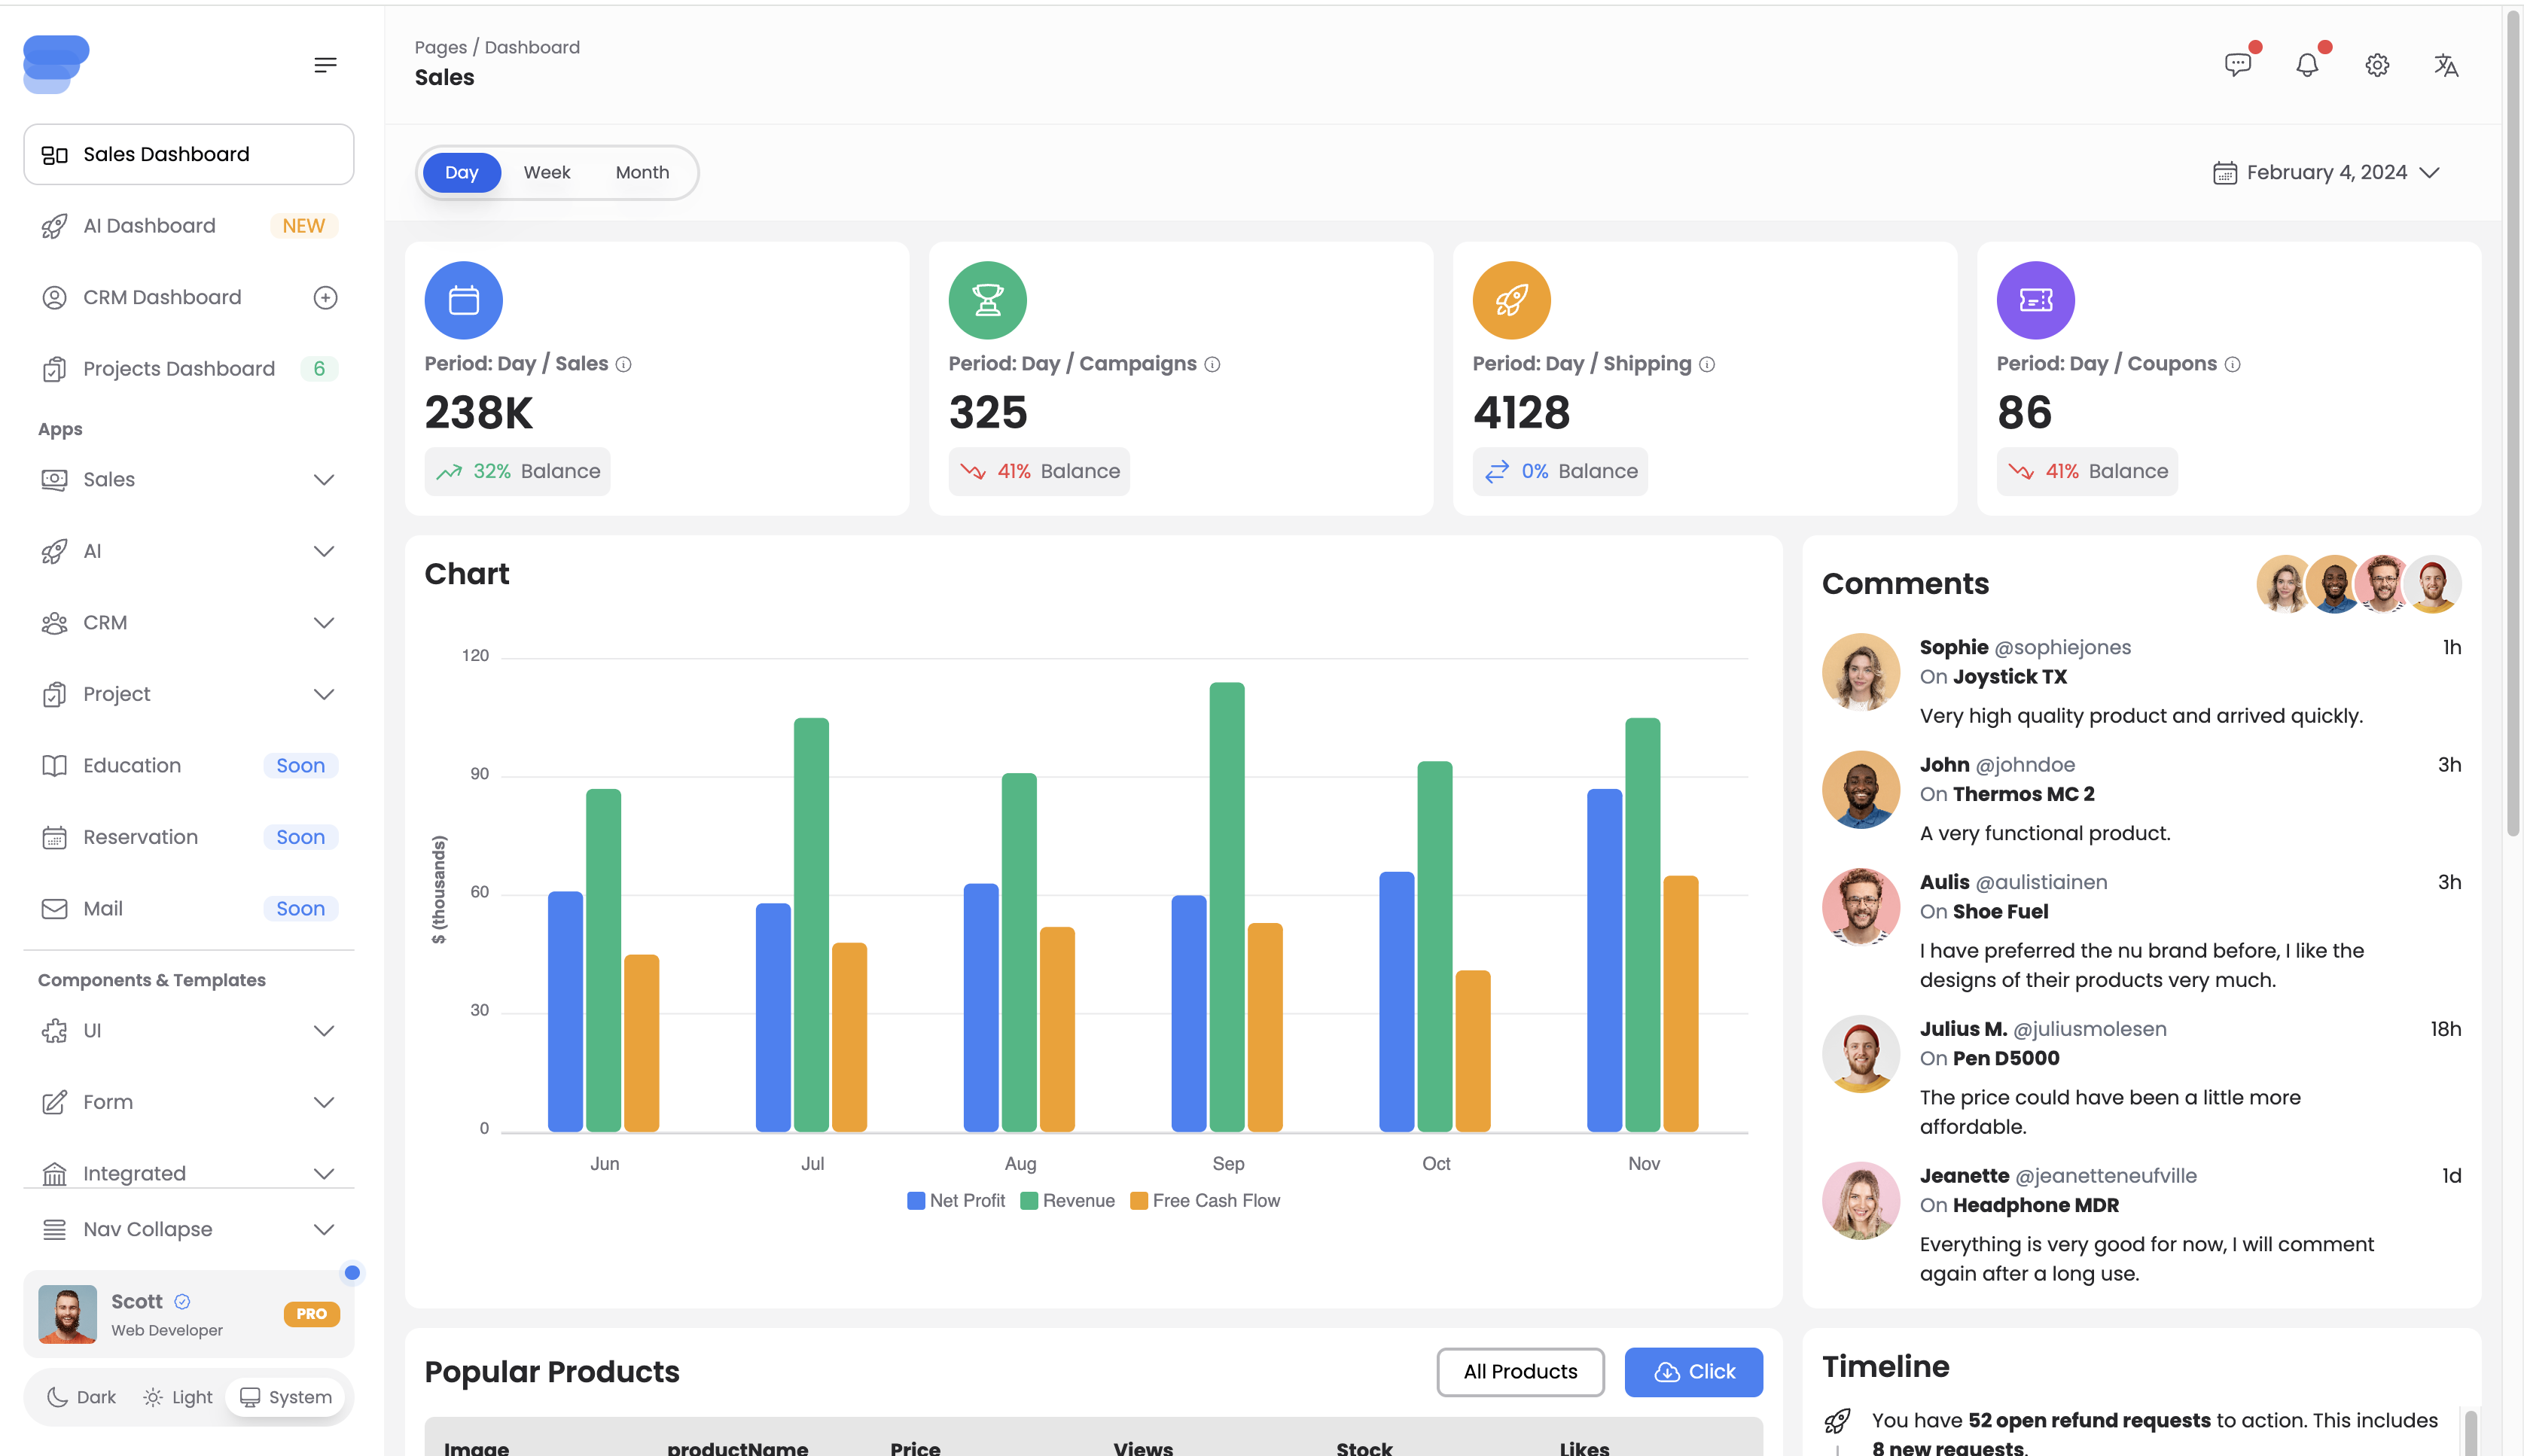Switch theme to Dark mode

click(82, 1397)
